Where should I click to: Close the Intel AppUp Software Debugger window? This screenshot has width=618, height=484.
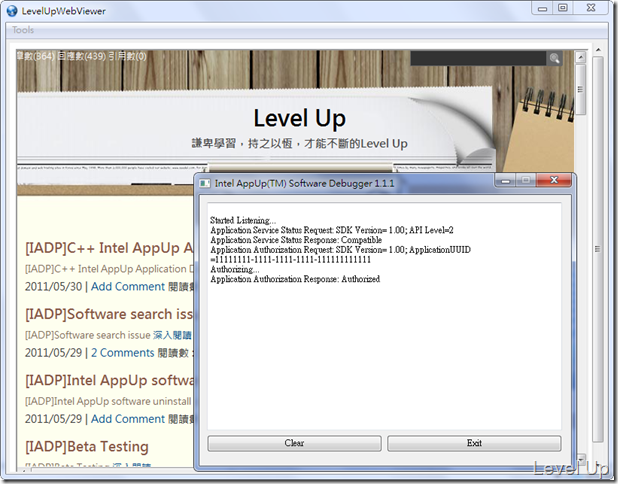click(554, 180)
